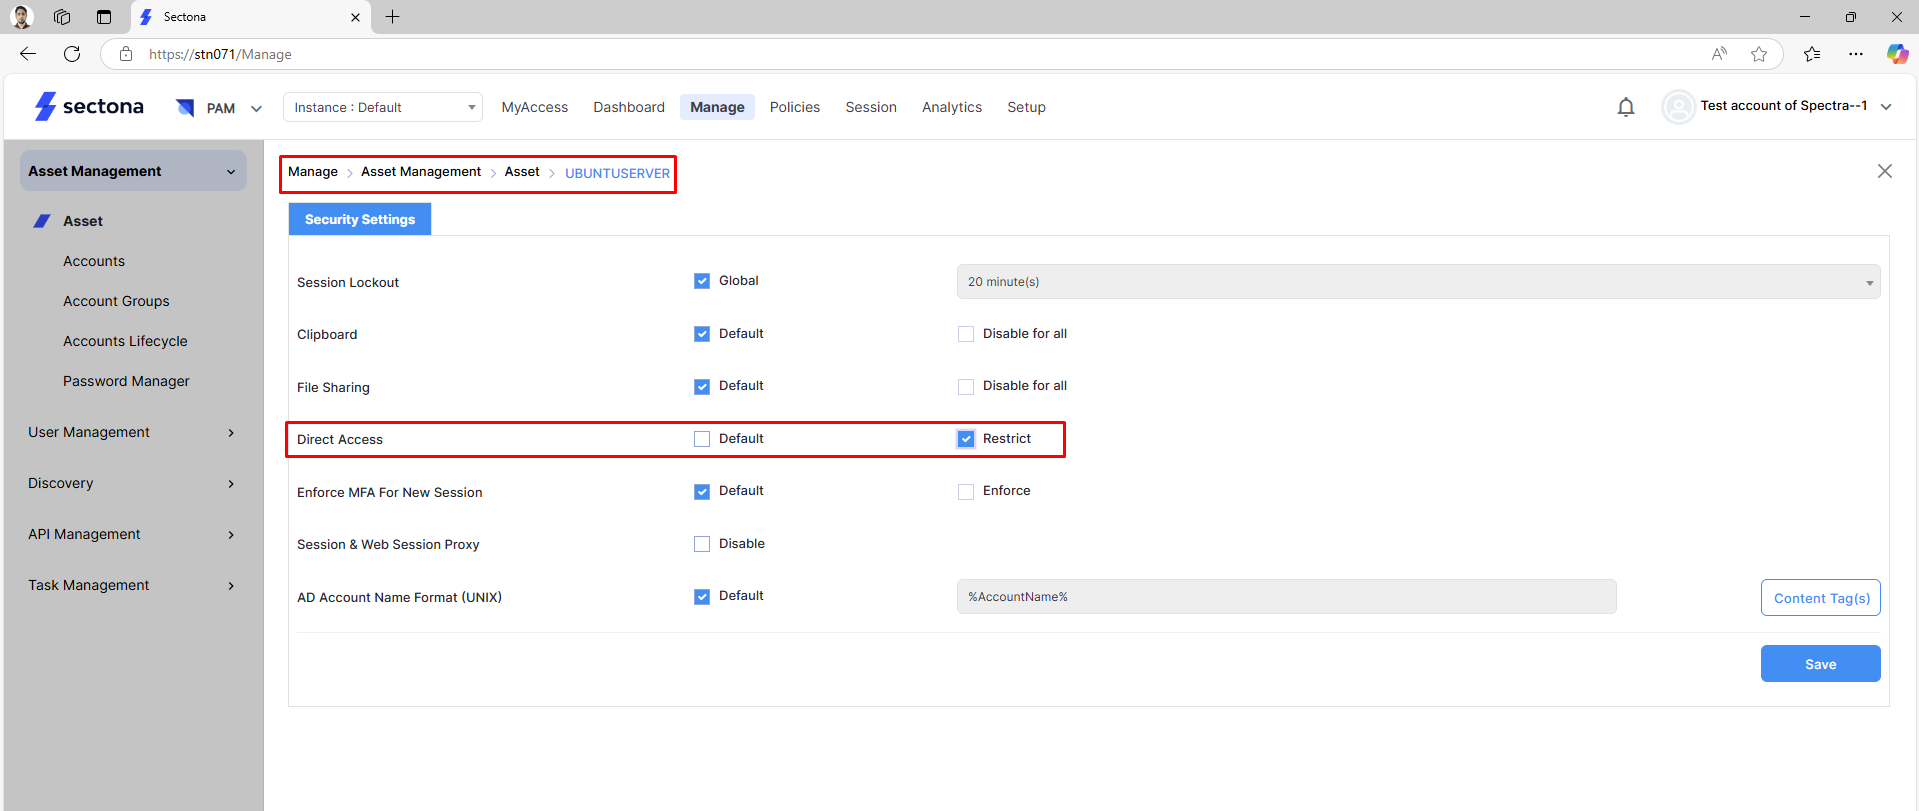The image size is (1919, 811).
Task: Check File Sharing Disable for all
Action: [x=966, y=386]
